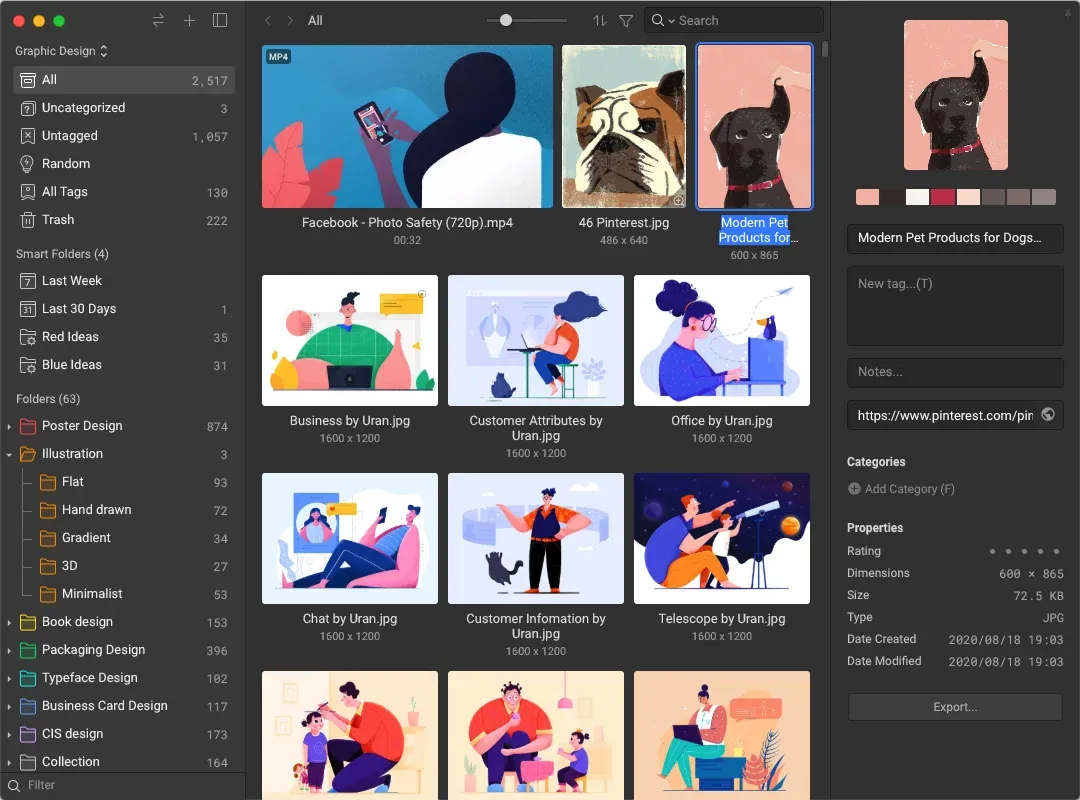Open the filter funnel icon

[626, 21]
